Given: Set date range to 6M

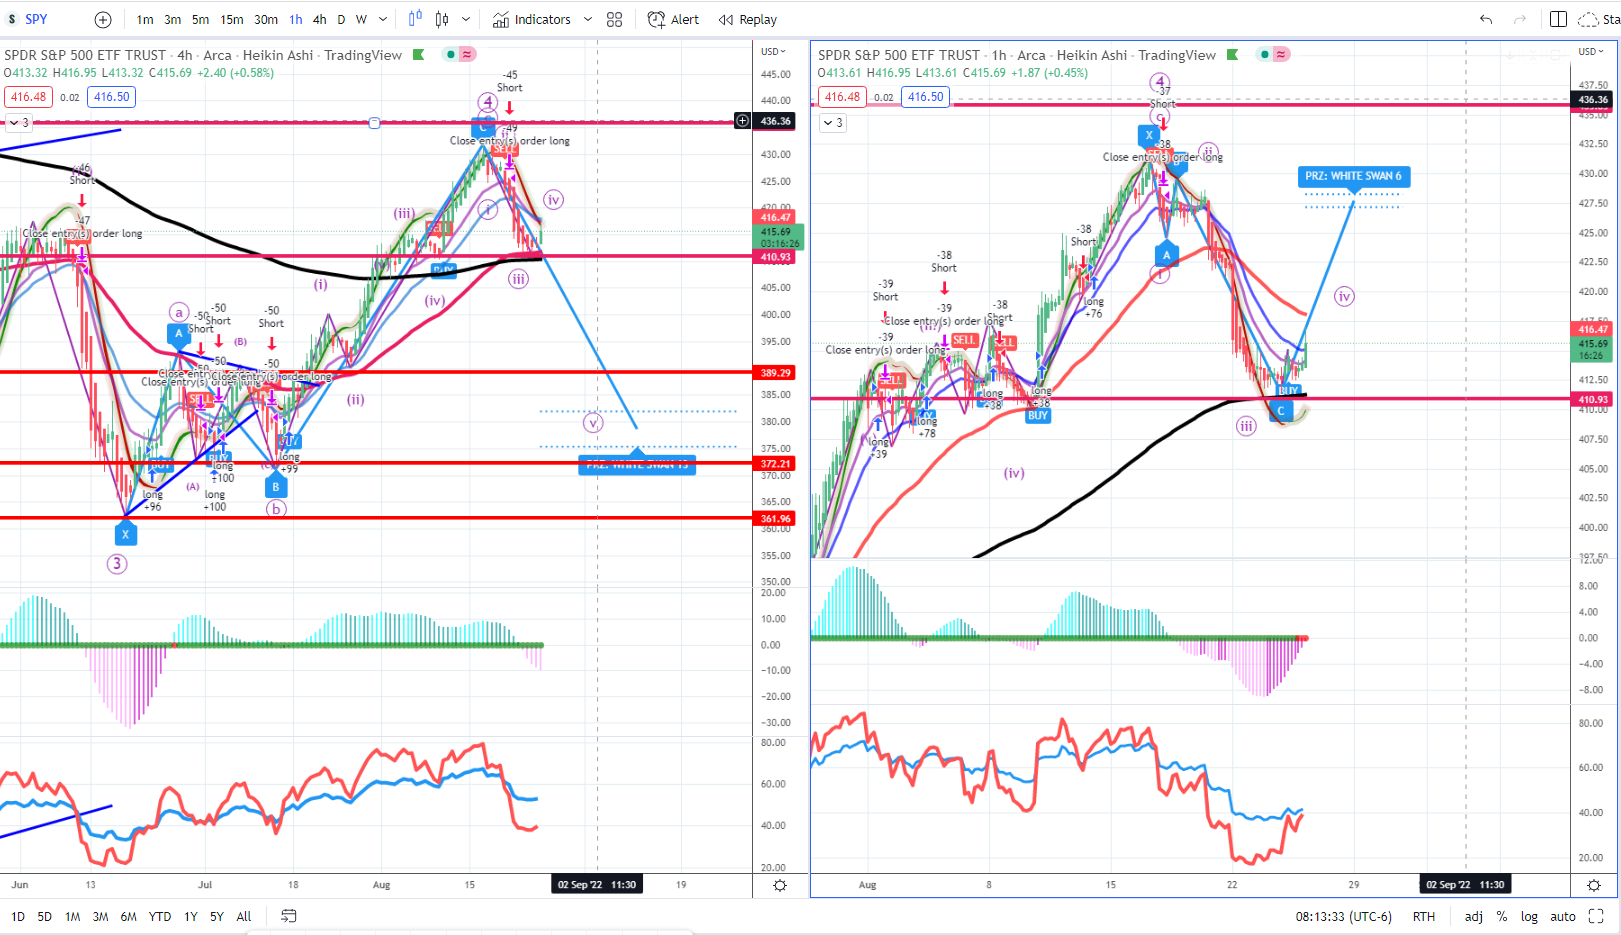Looking at the screenshot, I should pyautogui.click(x=128, y=916).
